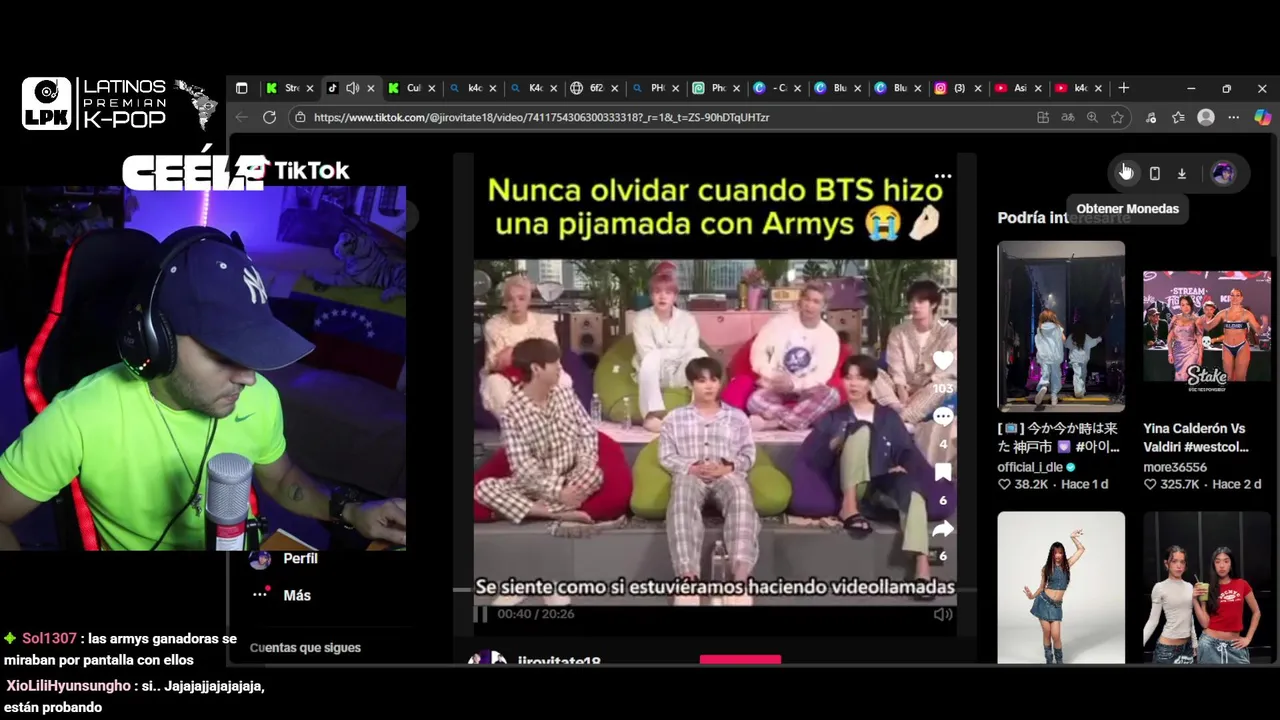Image resolution: width=1280 pixels, height=720 pixels.
Task: Click the 00:40 / 20:26 time display
Action: pyautogui.click(x=536, y=614)
